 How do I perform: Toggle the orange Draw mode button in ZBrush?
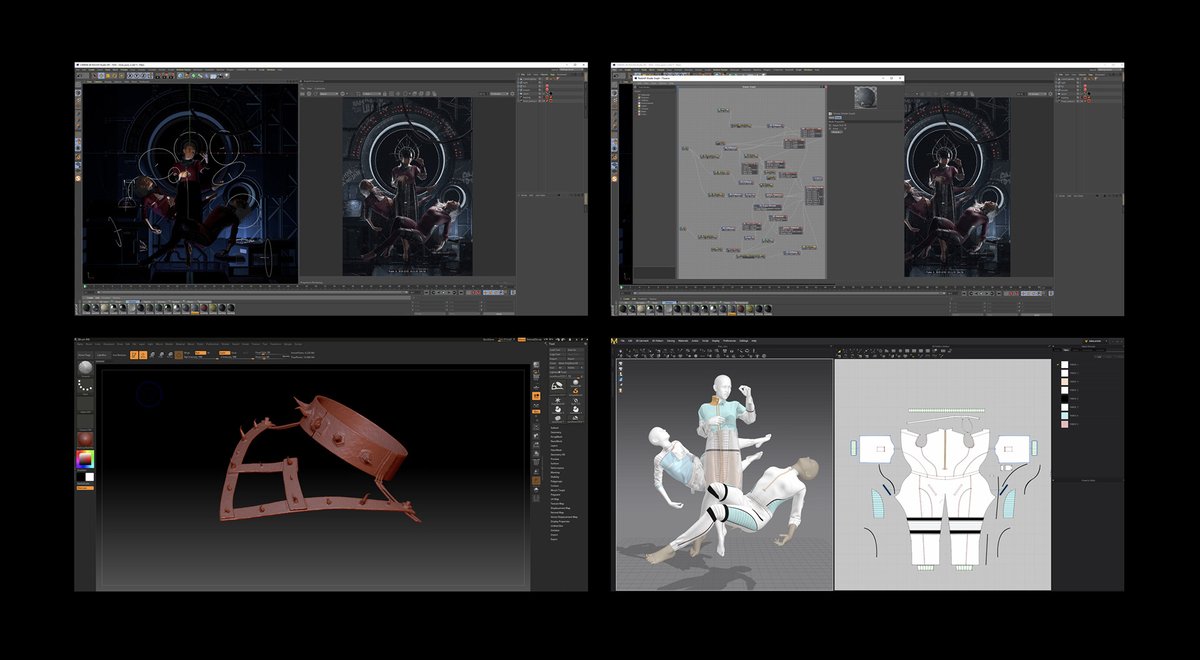[x=143, y=355]
